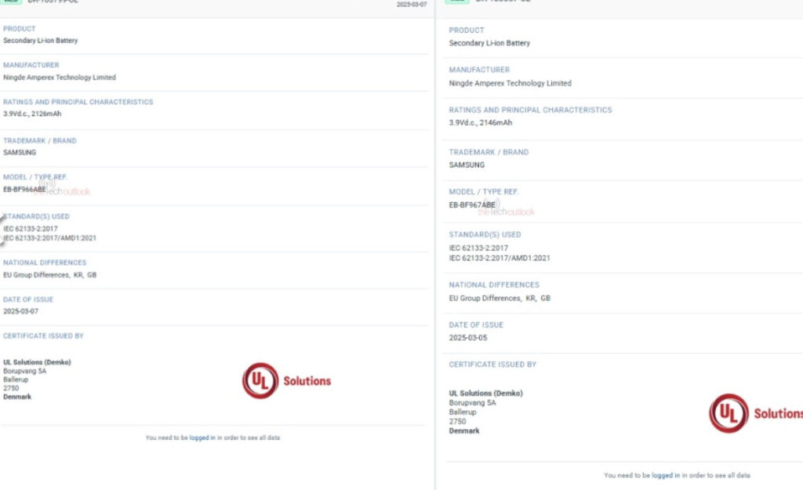This screenshot has height=490, width=803.
Task: Click 'Model / Type Ref.' heading above EB-BF967ABE
Action: point(484,192)
